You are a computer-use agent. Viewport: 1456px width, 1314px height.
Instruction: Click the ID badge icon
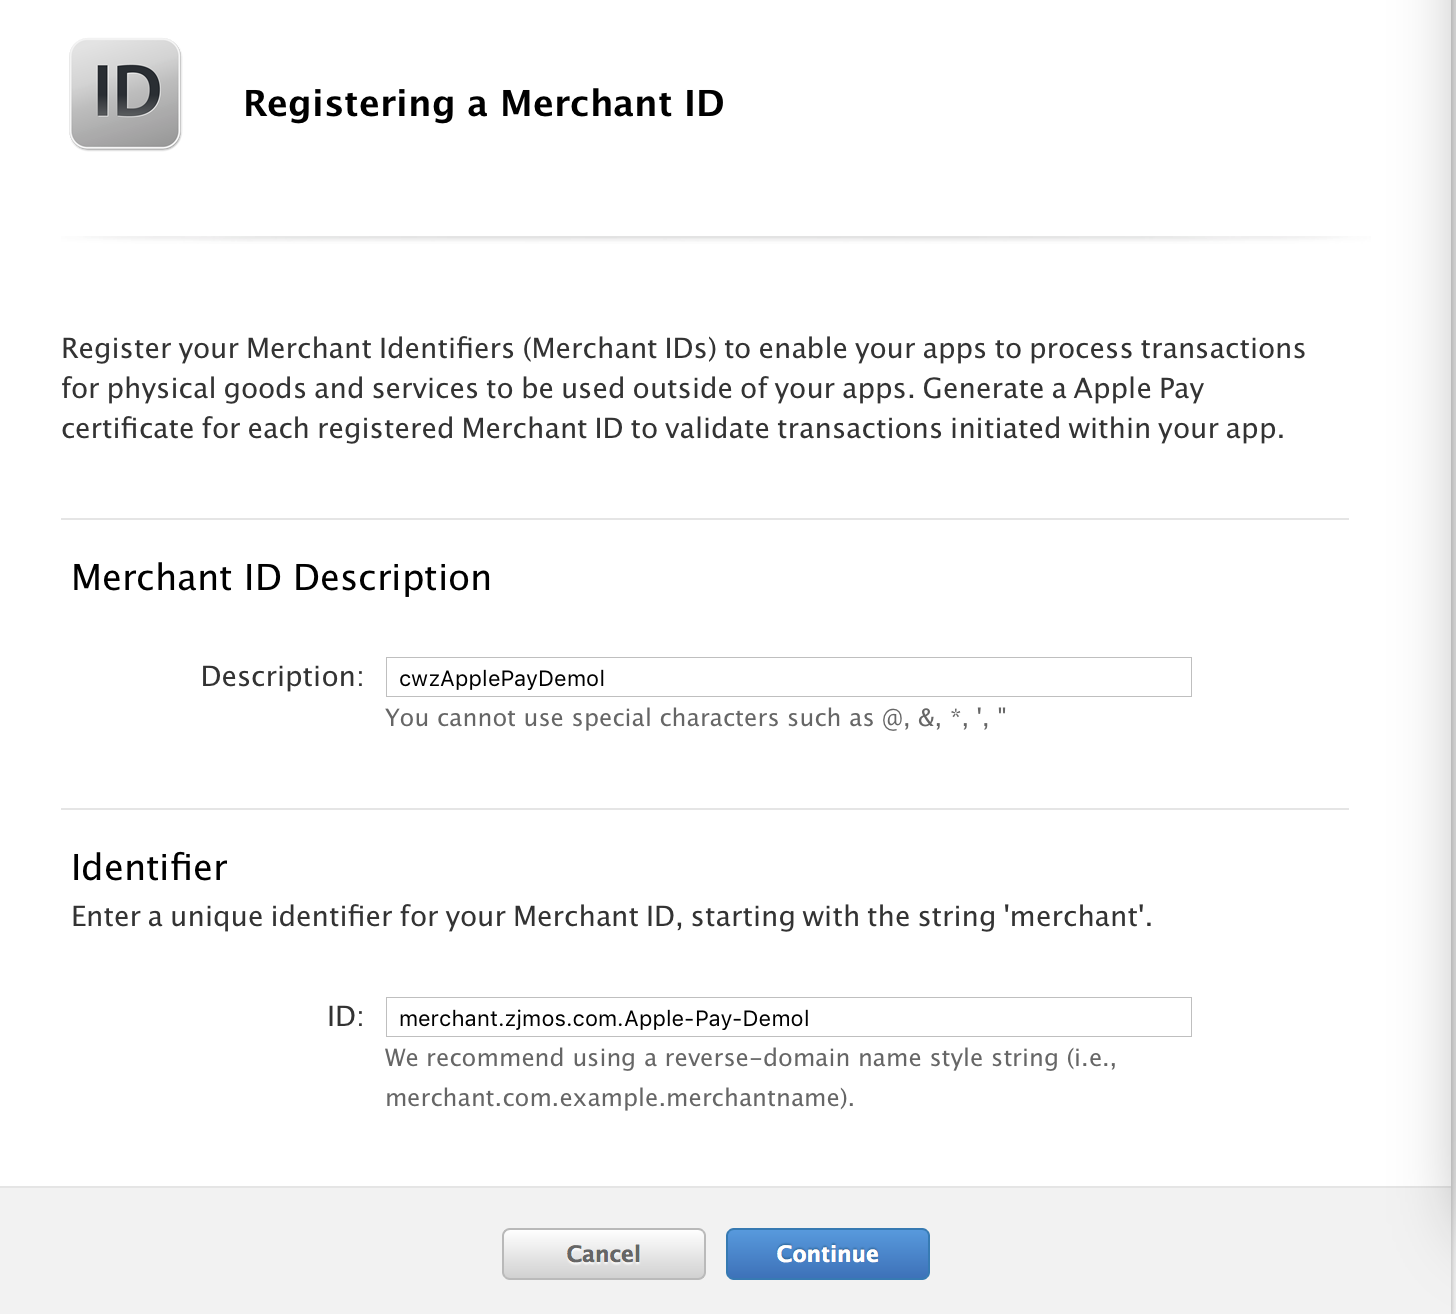(125, 94)
